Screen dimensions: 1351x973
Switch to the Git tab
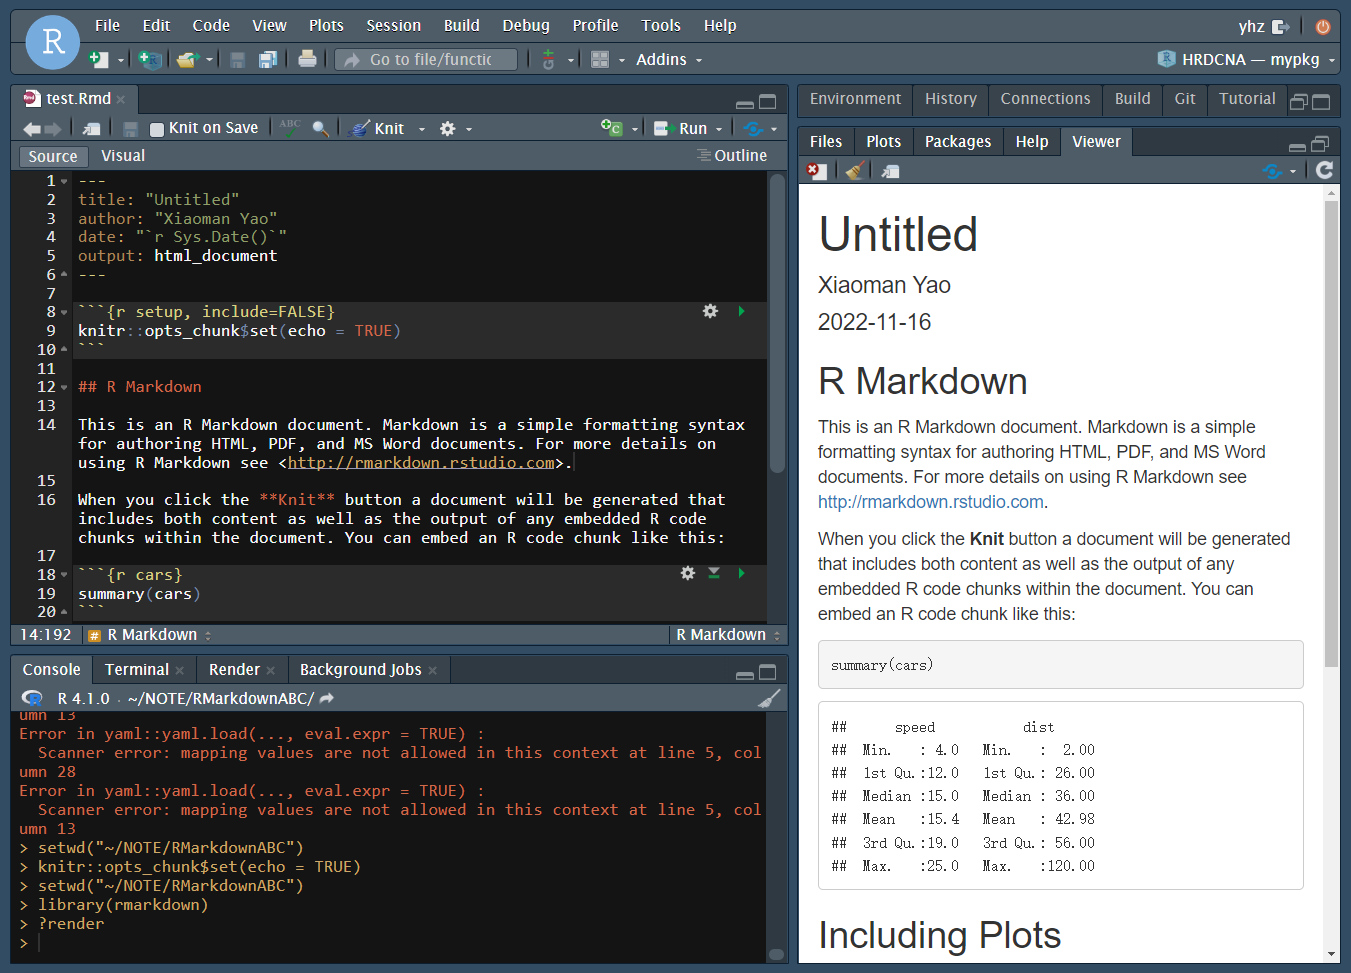[1185, 99]
